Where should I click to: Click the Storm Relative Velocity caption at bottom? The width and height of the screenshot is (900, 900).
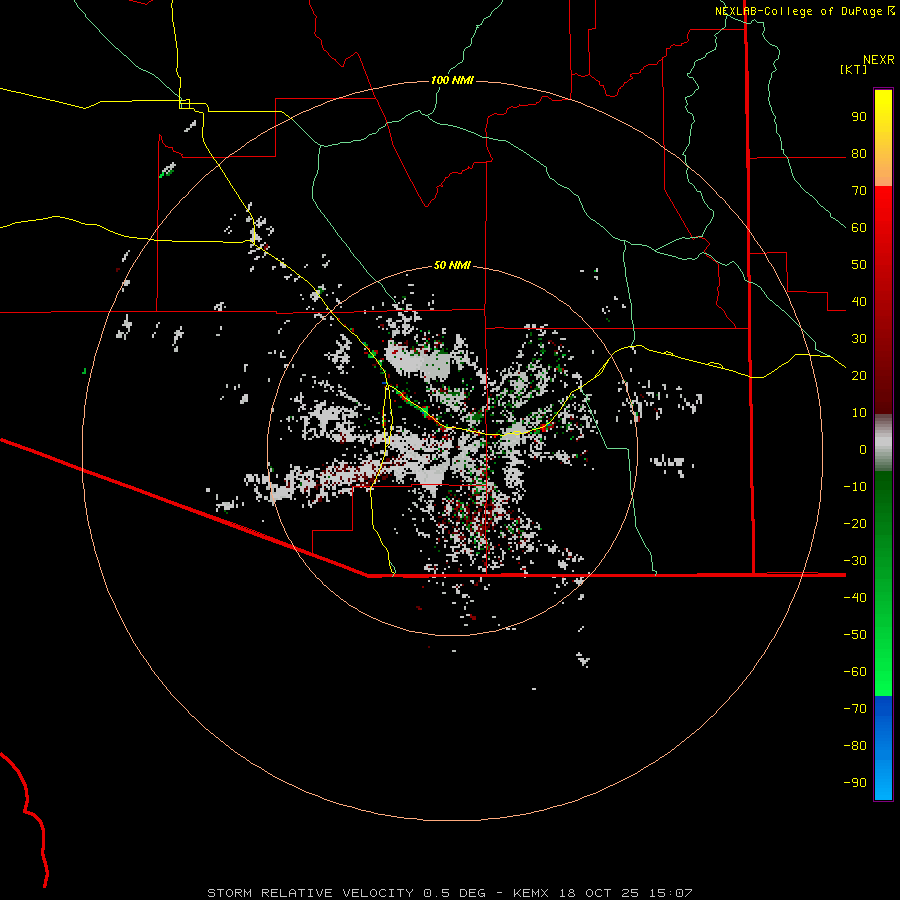pos(450,893)
